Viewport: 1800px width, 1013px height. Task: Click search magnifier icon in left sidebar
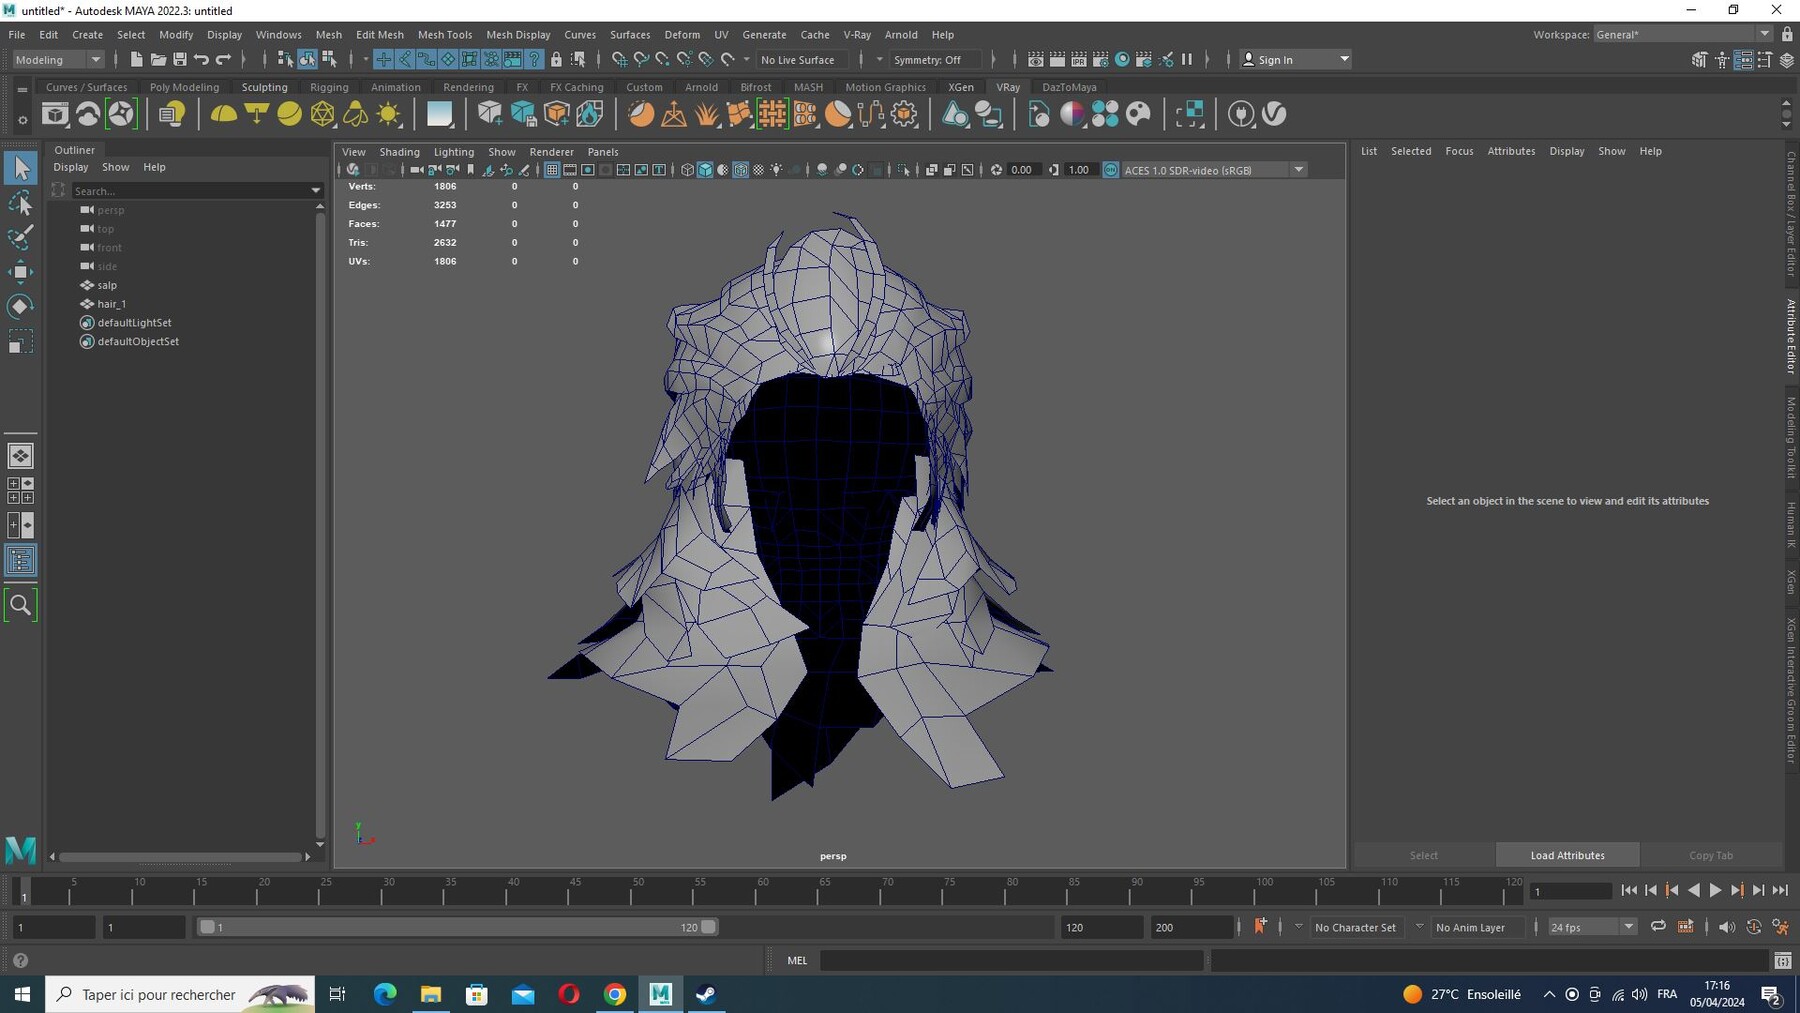point(20,605)
